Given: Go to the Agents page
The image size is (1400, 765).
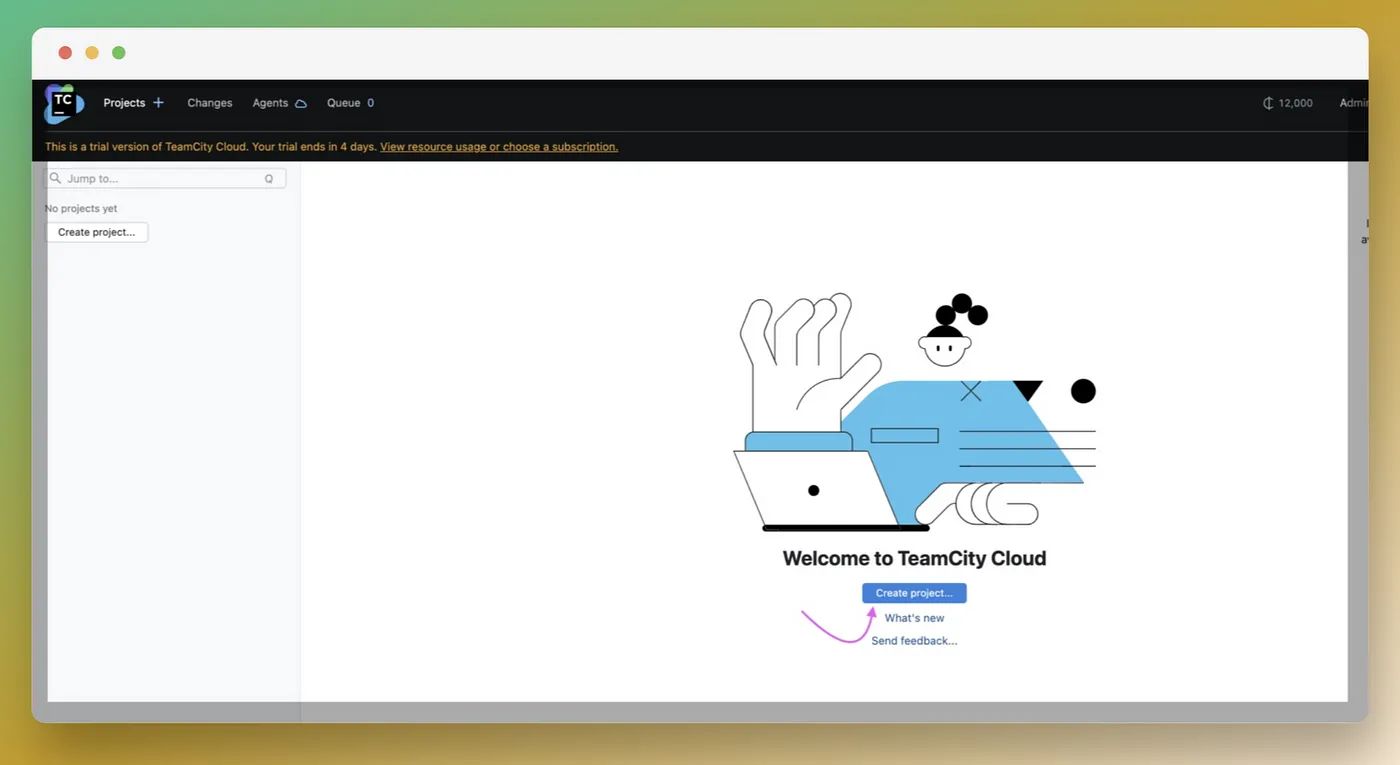Looking at the screenshot, I should 270,103.
